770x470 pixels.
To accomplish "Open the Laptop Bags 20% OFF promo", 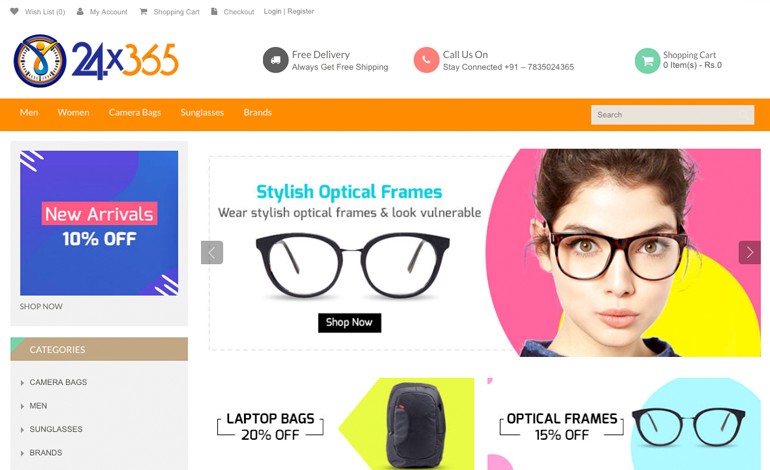I will pyautogui.click(x=342, y=424).
